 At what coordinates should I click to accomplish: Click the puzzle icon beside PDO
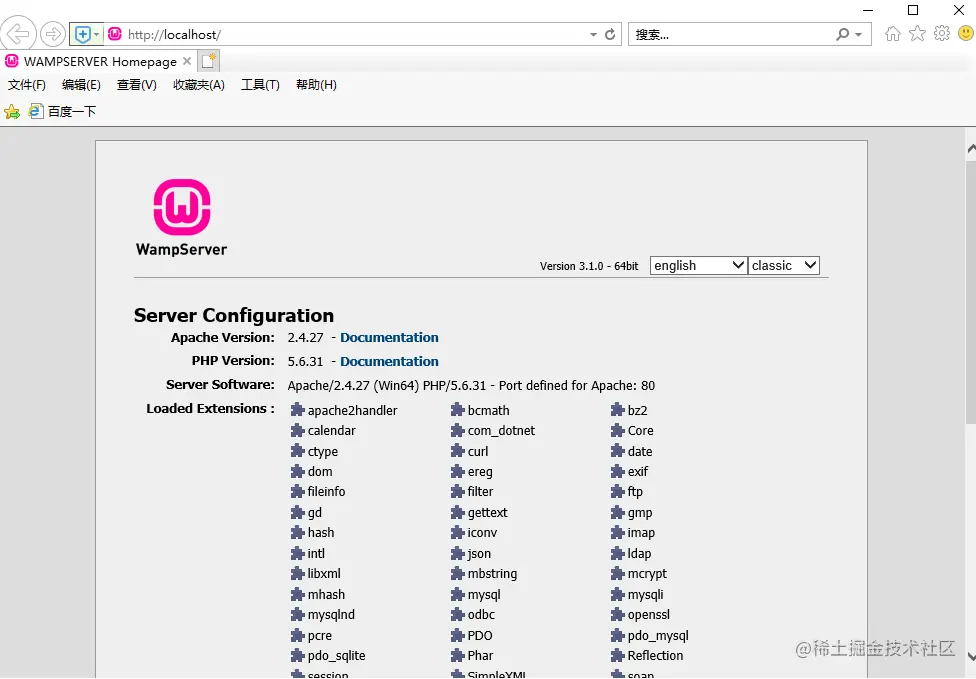[458, 636]
